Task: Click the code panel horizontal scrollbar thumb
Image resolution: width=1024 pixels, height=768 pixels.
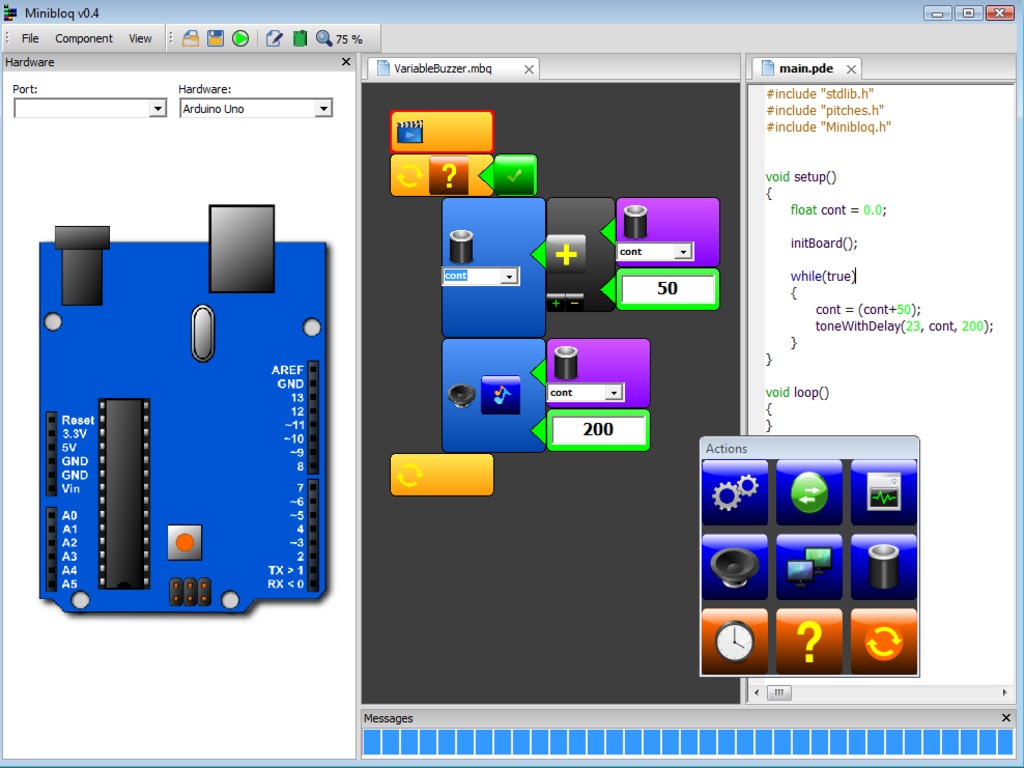Action: coord(778,692)
